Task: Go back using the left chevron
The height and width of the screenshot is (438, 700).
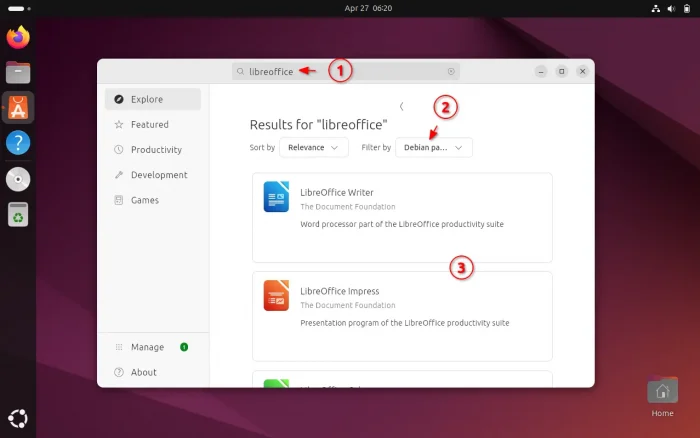Action: tap(401, 106)
